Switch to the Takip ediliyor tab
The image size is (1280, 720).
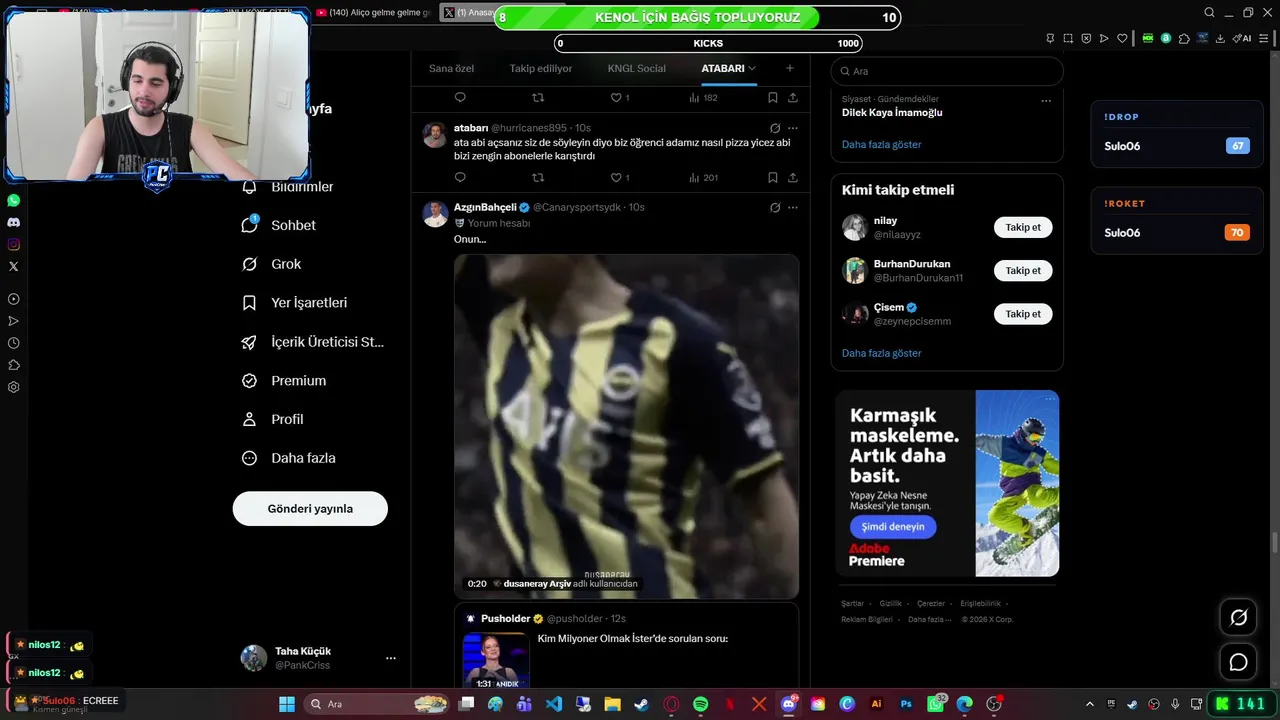tap(541, 69)
